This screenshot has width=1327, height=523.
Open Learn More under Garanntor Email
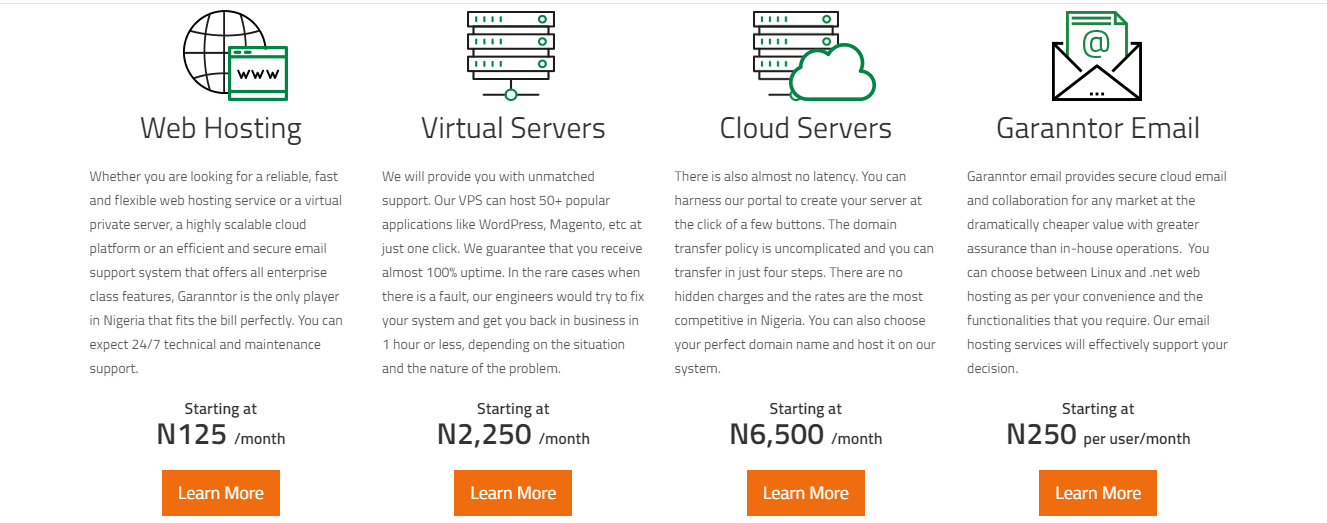(1098, 493)
